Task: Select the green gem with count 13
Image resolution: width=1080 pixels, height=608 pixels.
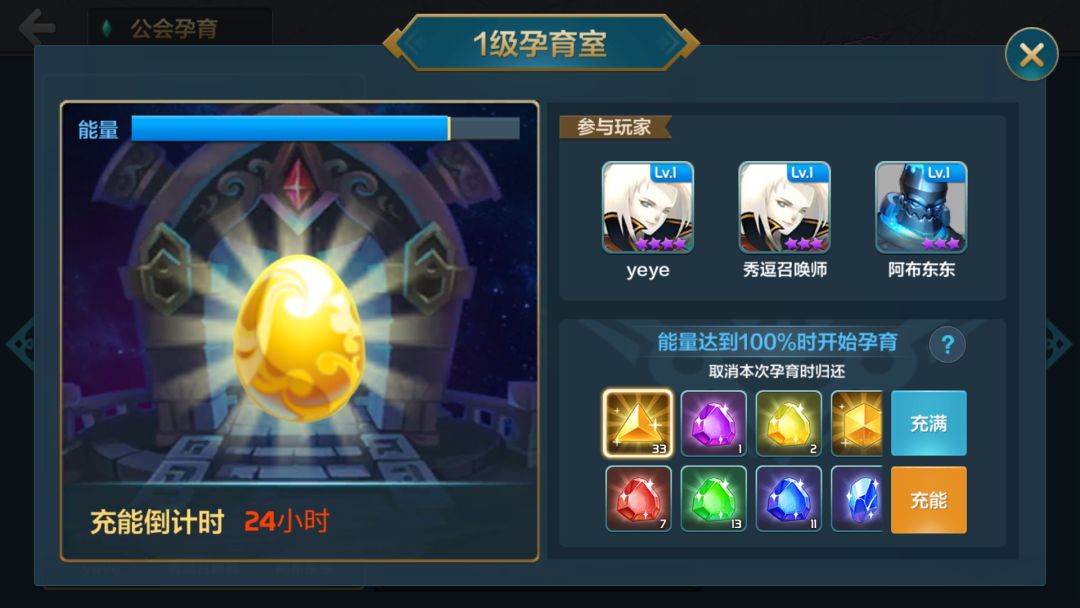Action: pyautogui.click(x=714, y=499)
